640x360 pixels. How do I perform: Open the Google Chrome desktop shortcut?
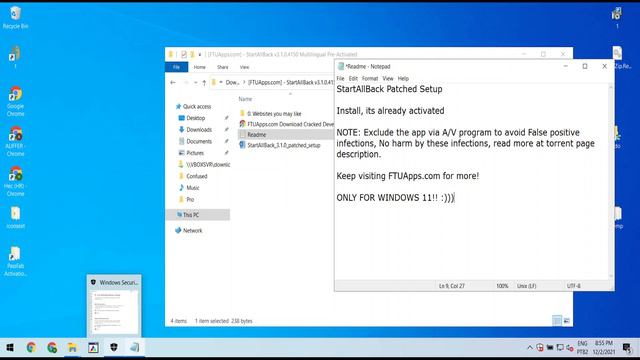[16, 102]
